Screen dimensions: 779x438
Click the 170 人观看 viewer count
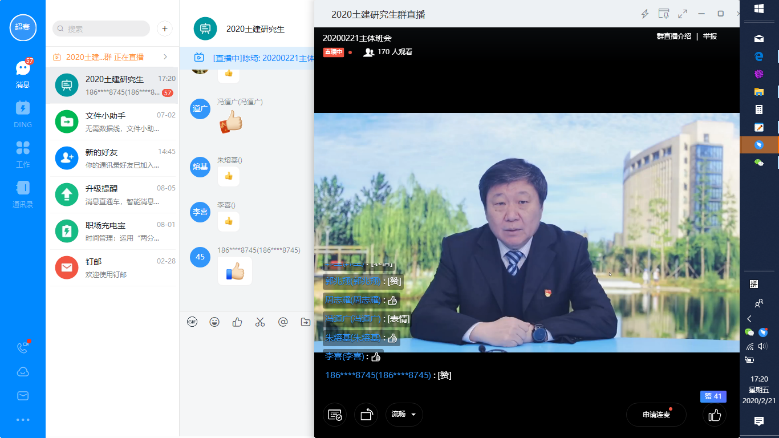click(x=388, y=52)
